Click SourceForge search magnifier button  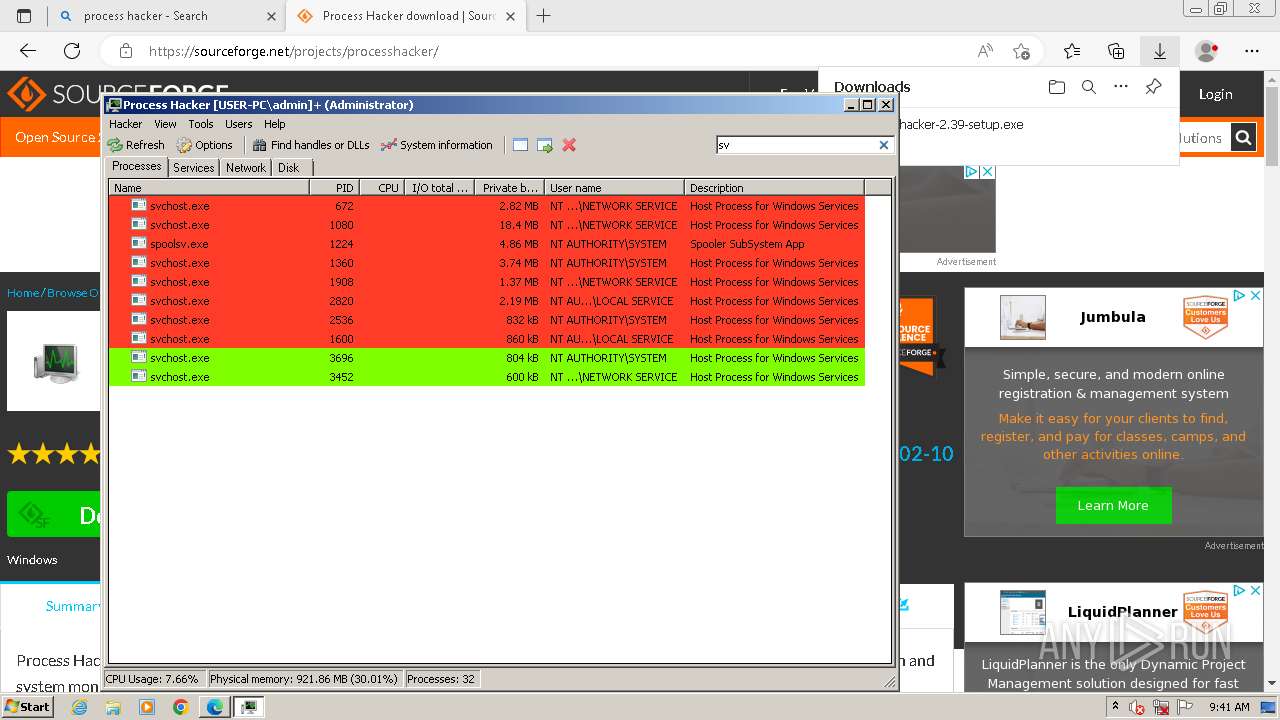[x=1243, y=138]
